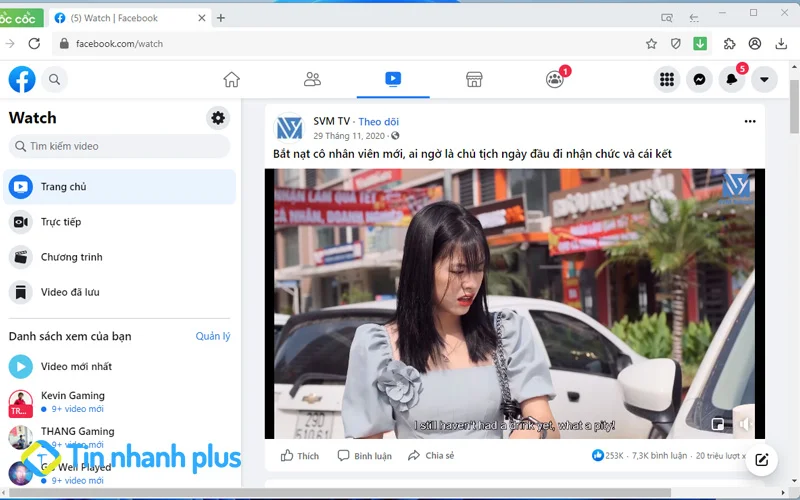Open Video mới nhất in the watchlist

point(119,366)
